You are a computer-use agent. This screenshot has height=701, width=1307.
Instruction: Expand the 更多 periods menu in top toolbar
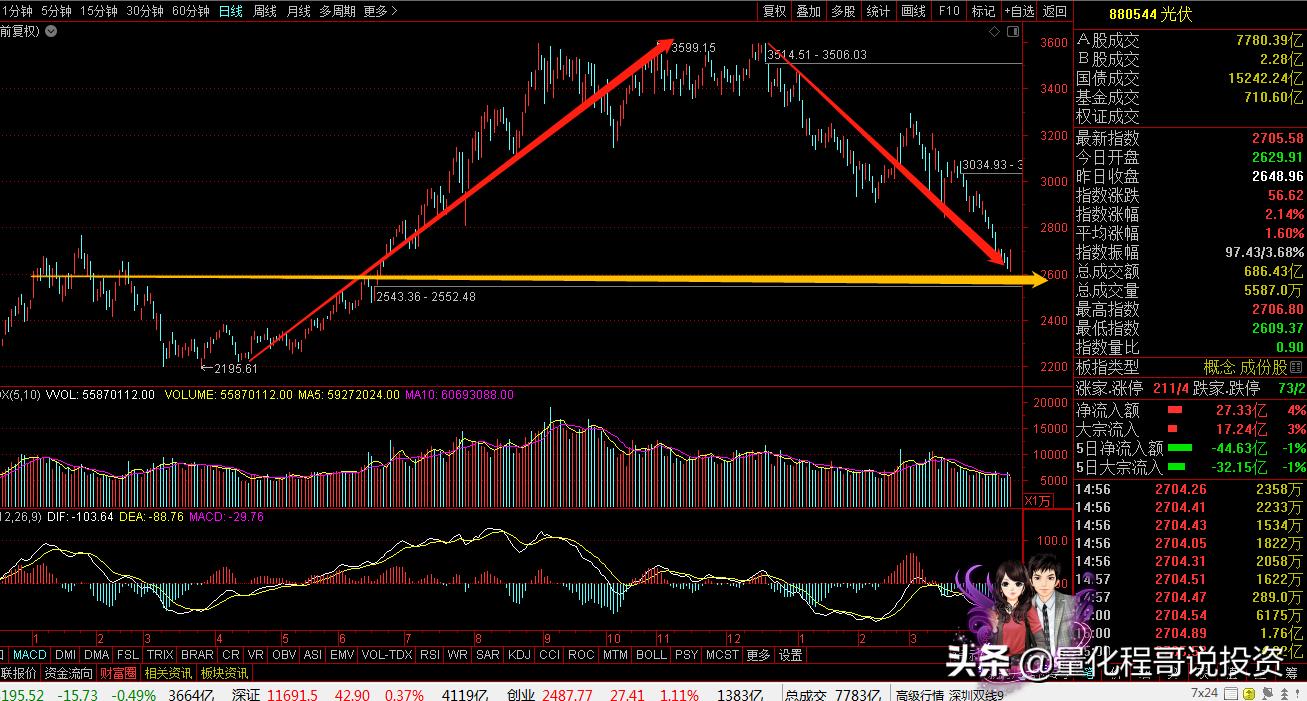point(374,12)
